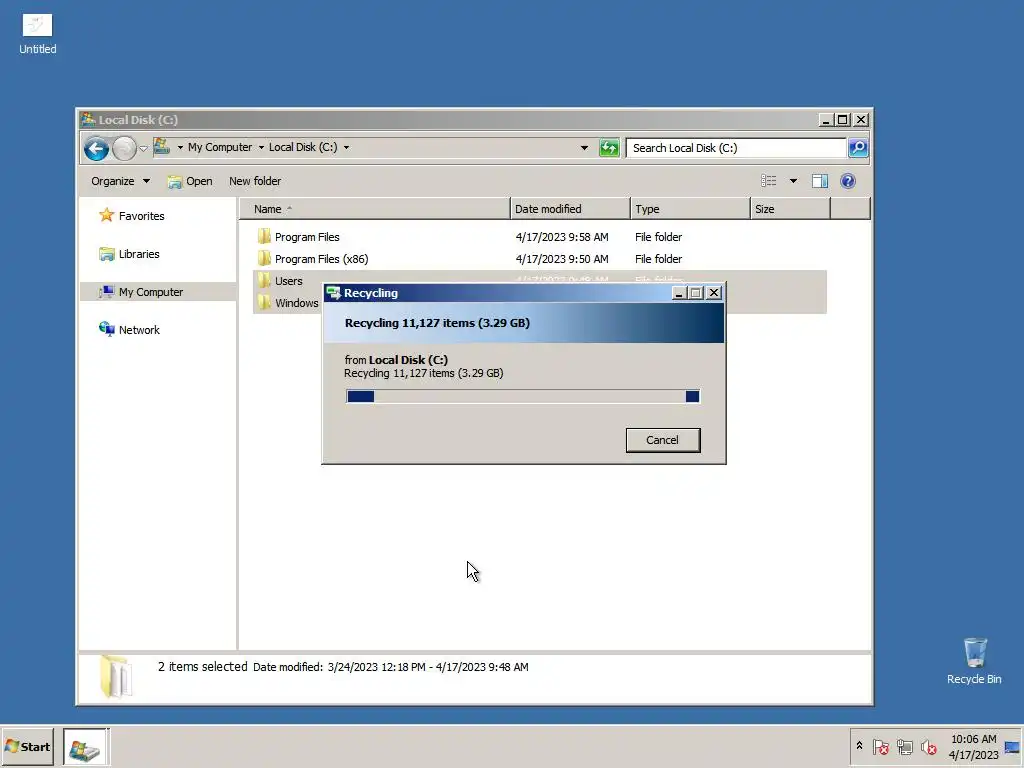Click the Recycle Bin desktop icon
This screenshot has width=1024, height=768.
coord(974,652)
